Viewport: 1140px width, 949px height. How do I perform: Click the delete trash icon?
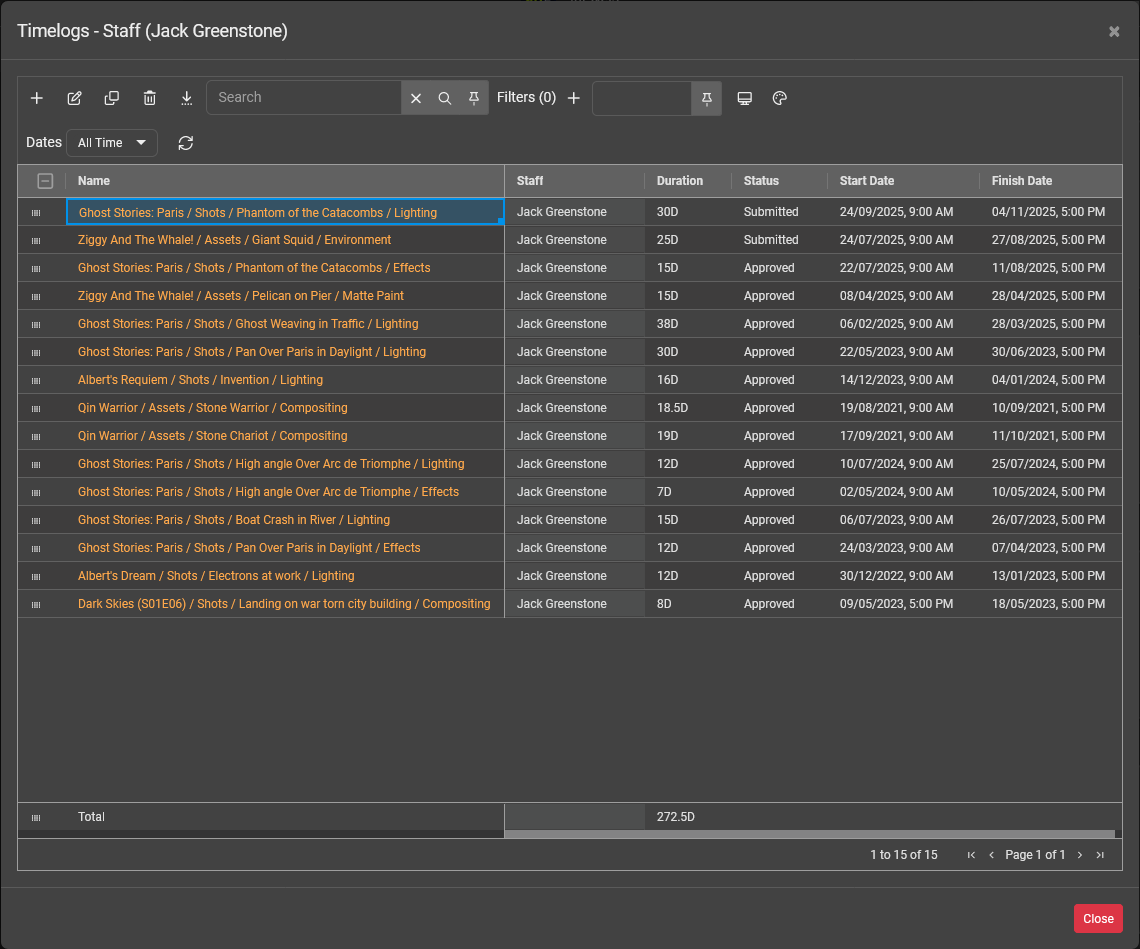pos(150,98)
